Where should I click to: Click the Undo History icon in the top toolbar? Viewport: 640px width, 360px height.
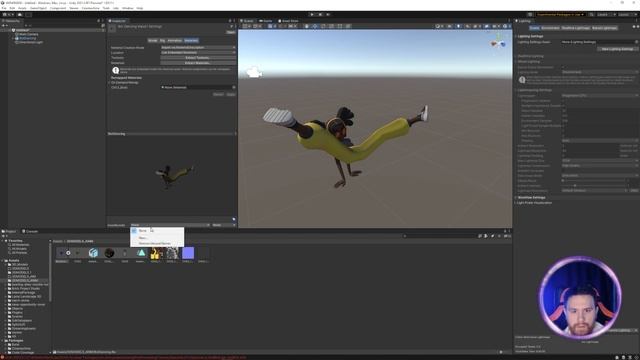[x=529, y=14]
